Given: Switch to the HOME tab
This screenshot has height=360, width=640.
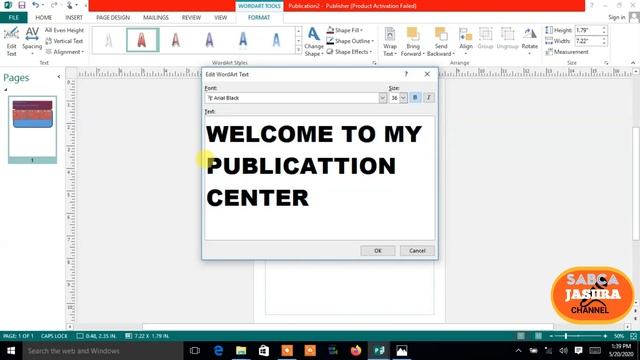Looking at the screenshot, I should click(44, 18).
